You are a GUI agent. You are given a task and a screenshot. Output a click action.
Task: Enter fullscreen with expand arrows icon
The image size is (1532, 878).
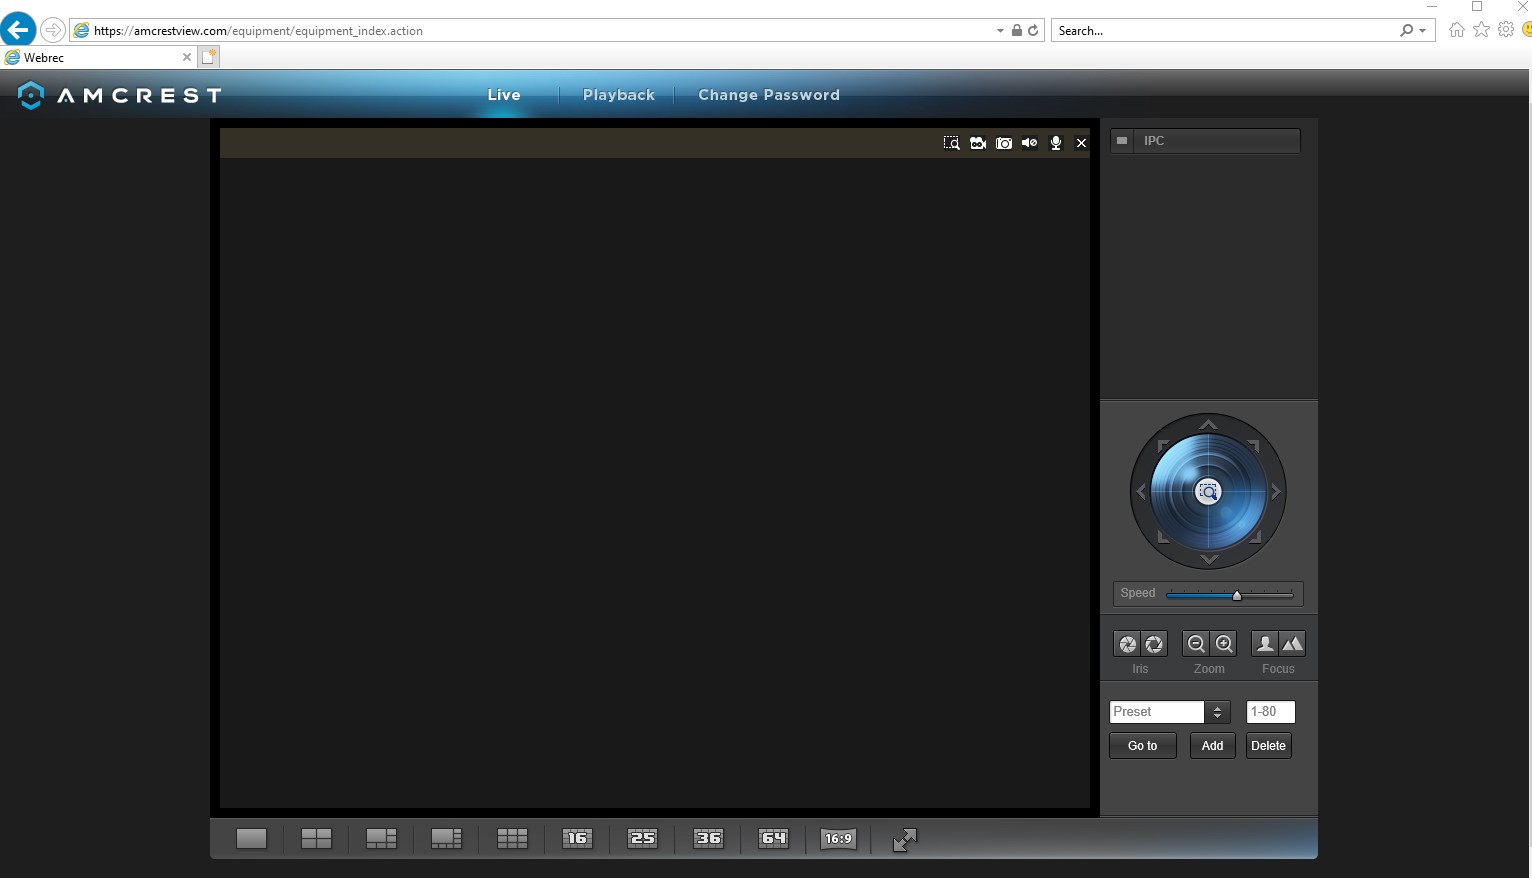(x=904, y=840)
